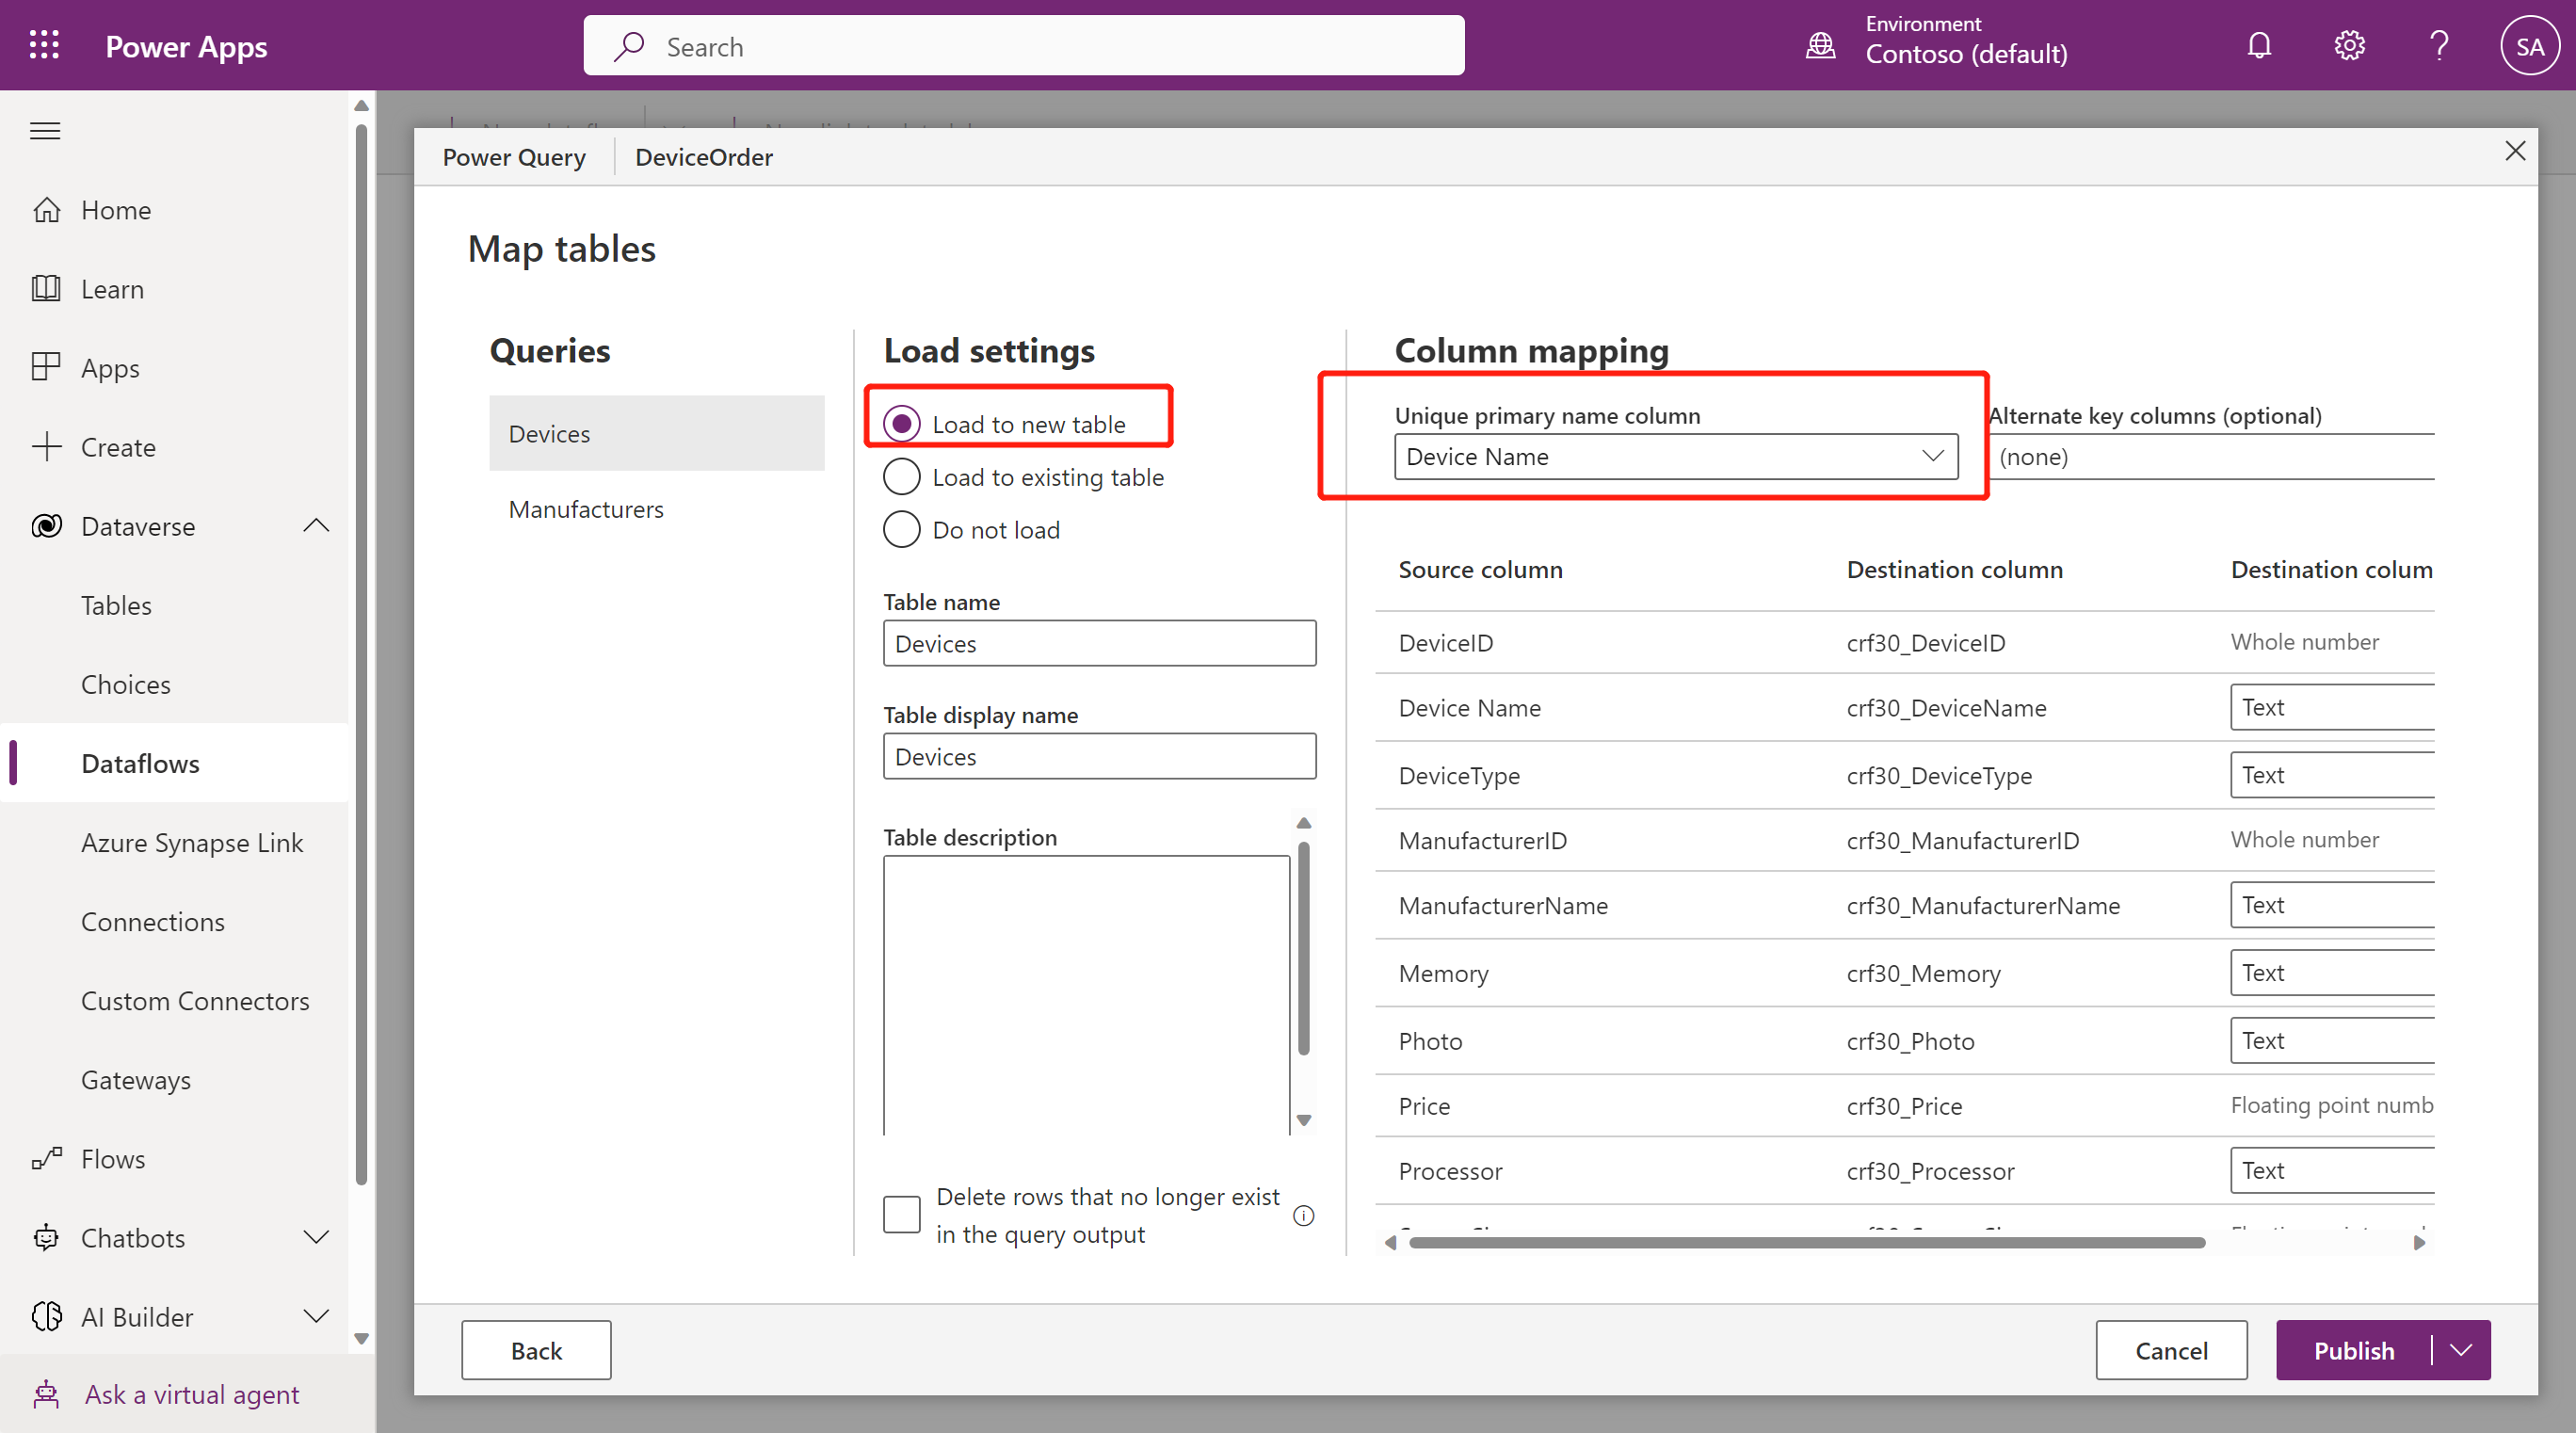Select Load to existing table option
This screenshot has height=1433, width=2576.
coord(901,477)
